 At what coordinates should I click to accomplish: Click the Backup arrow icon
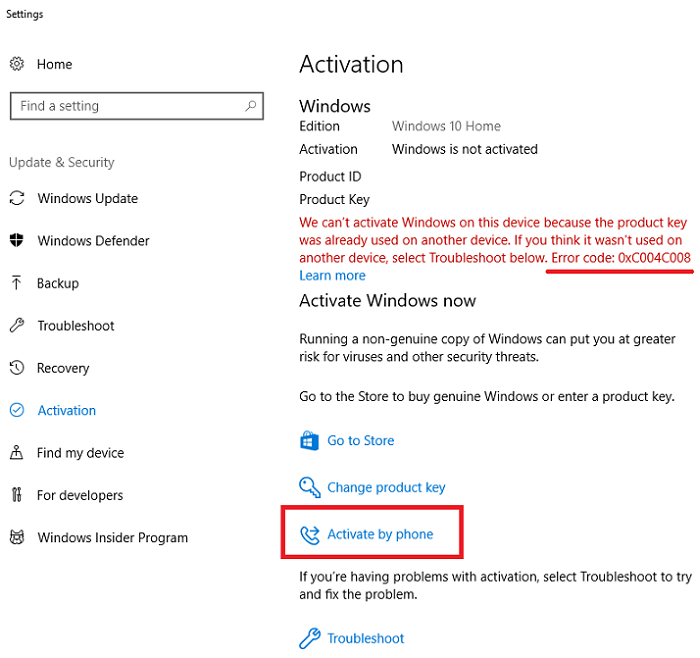pos(16,283)
